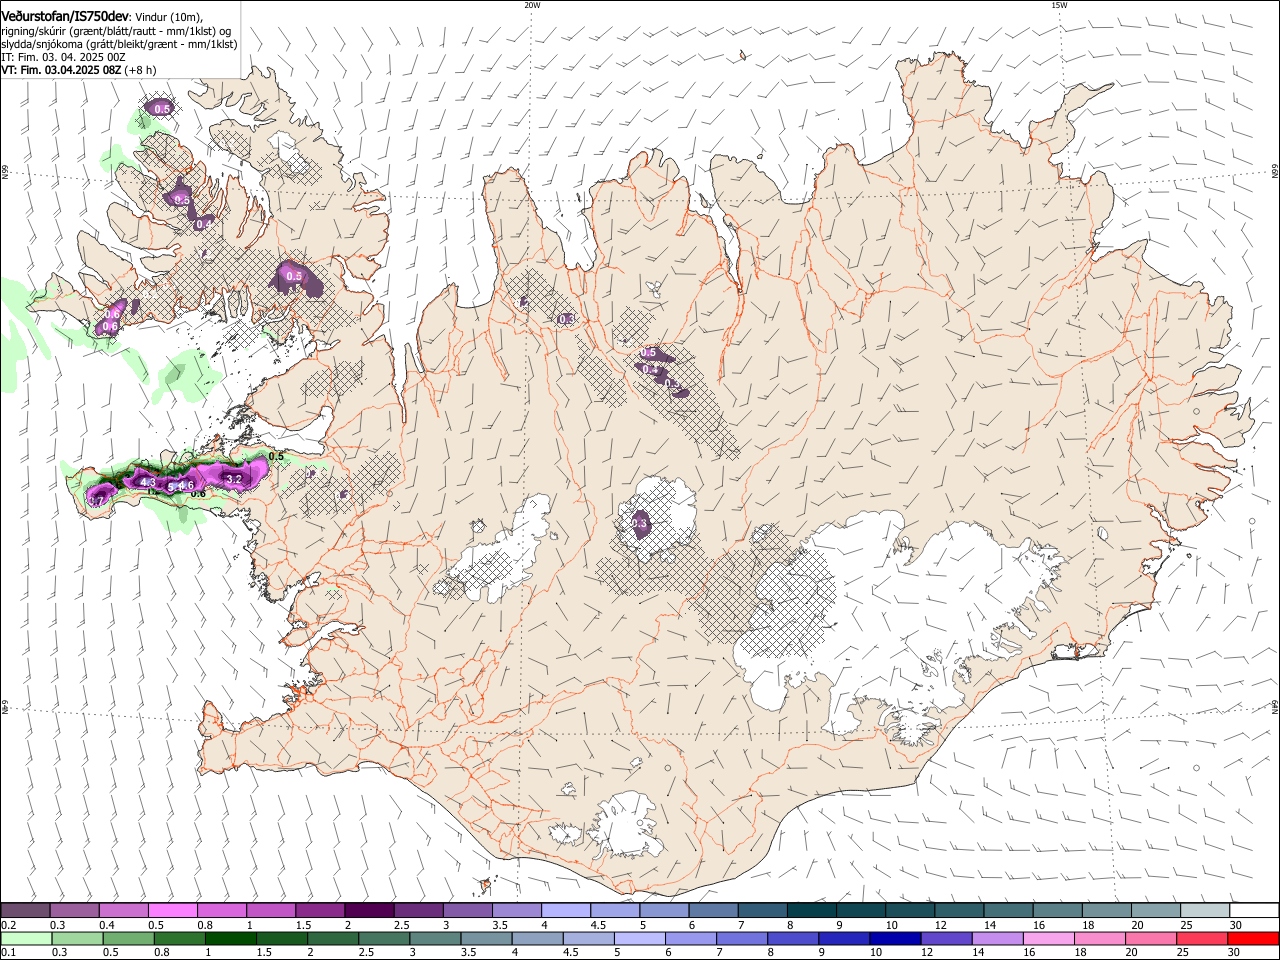Click the 0.4 value in the northern snow band

[x=650, y=369]
